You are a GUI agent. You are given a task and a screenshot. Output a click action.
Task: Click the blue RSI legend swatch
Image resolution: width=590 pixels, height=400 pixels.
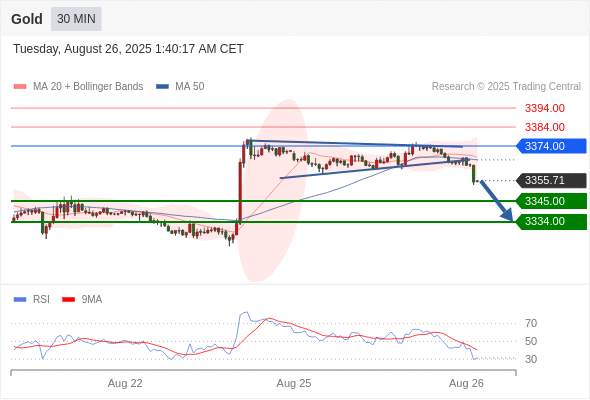(20, 300)
